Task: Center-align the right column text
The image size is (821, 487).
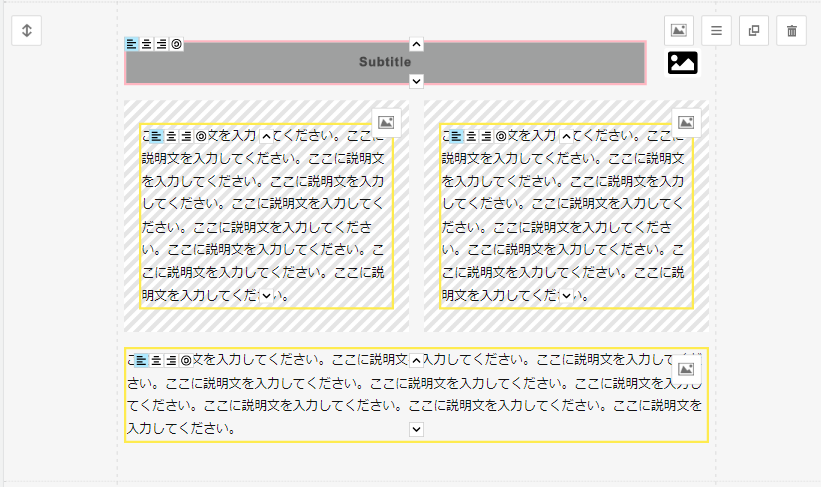Action: pyautogui.click(x=471, y=136)
